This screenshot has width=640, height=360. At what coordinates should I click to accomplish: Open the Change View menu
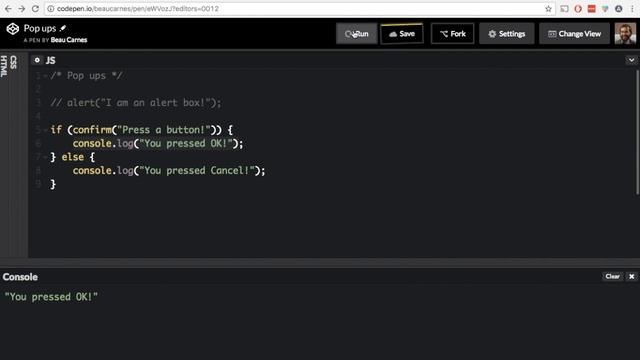(574, 33)
